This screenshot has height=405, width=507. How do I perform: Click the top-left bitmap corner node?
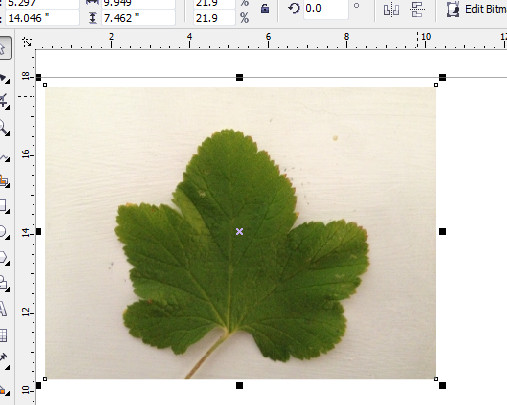click(45, 85)
